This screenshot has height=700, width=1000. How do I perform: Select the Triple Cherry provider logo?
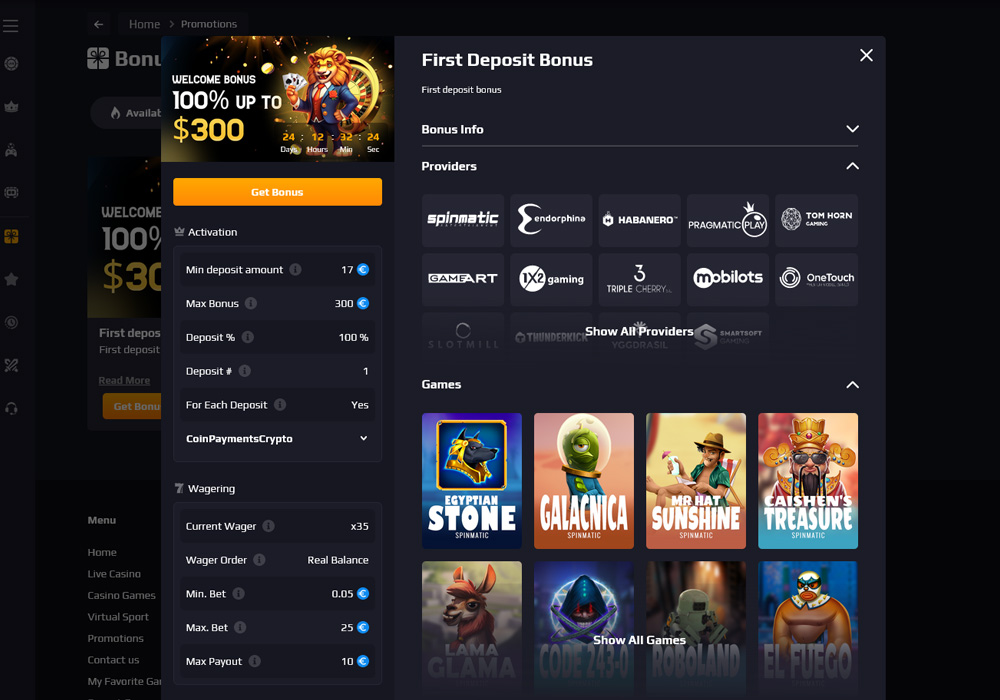640,279
